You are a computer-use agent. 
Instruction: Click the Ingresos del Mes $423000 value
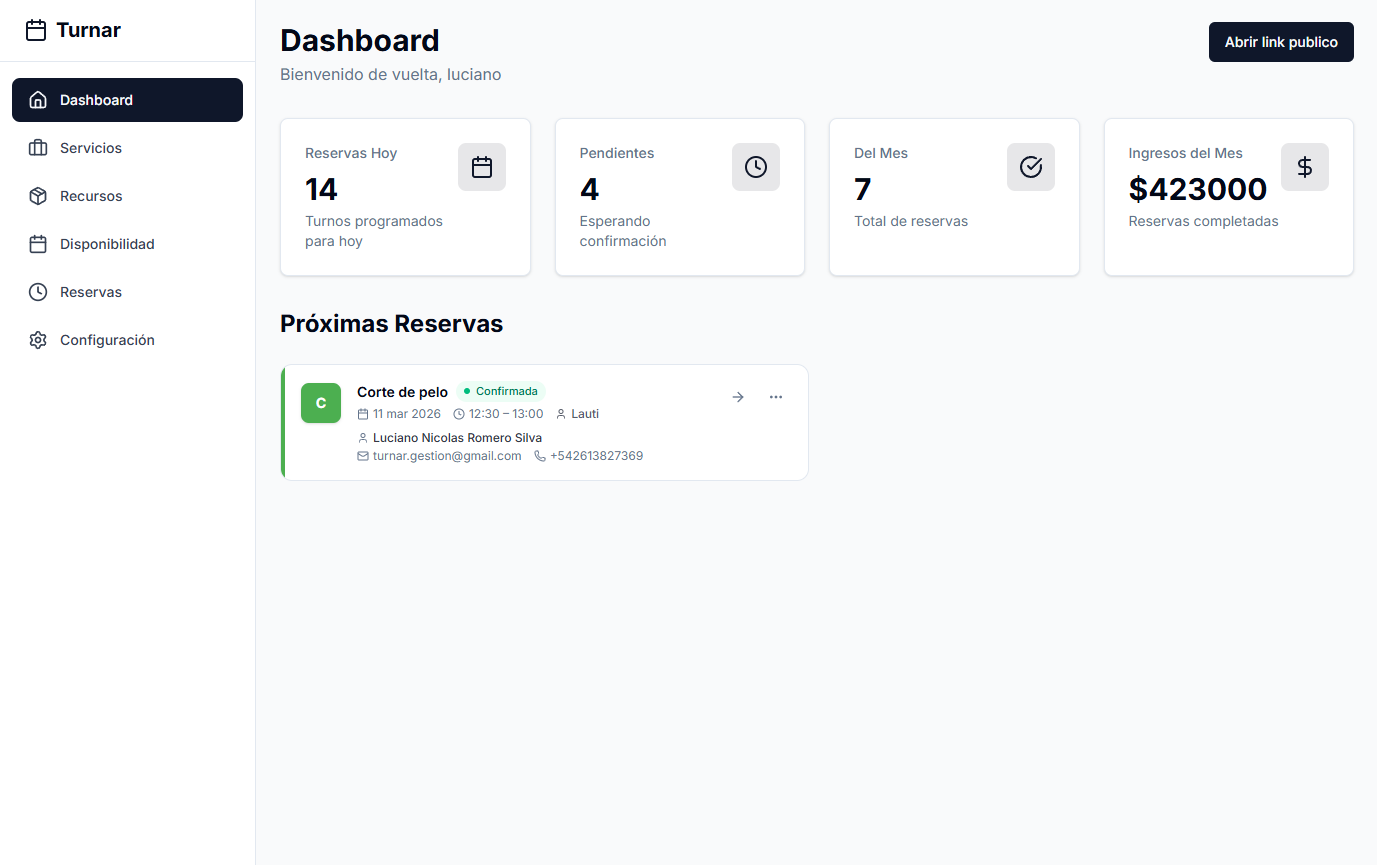click(1198, 189)
